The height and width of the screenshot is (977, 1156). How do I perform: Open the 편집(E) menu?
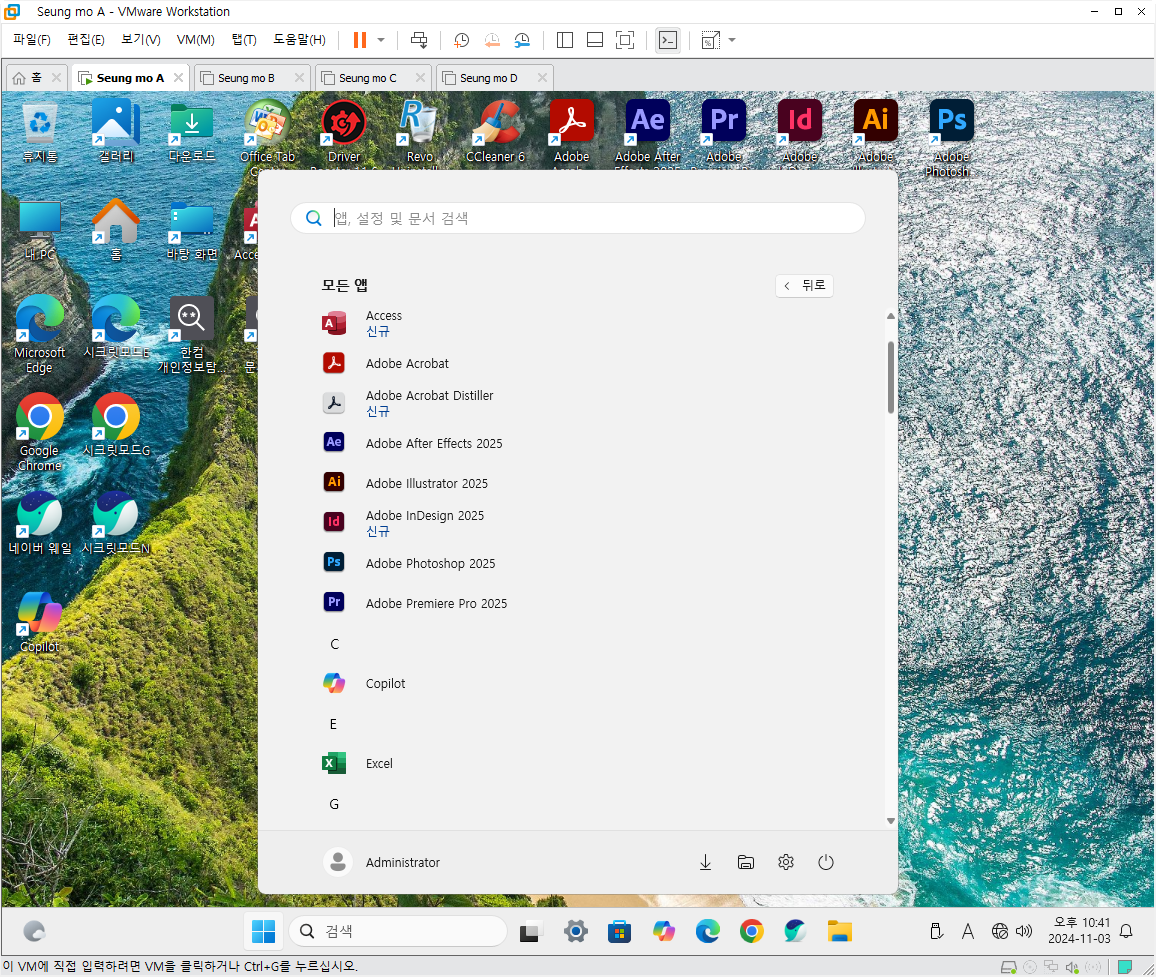pos(86,40)
